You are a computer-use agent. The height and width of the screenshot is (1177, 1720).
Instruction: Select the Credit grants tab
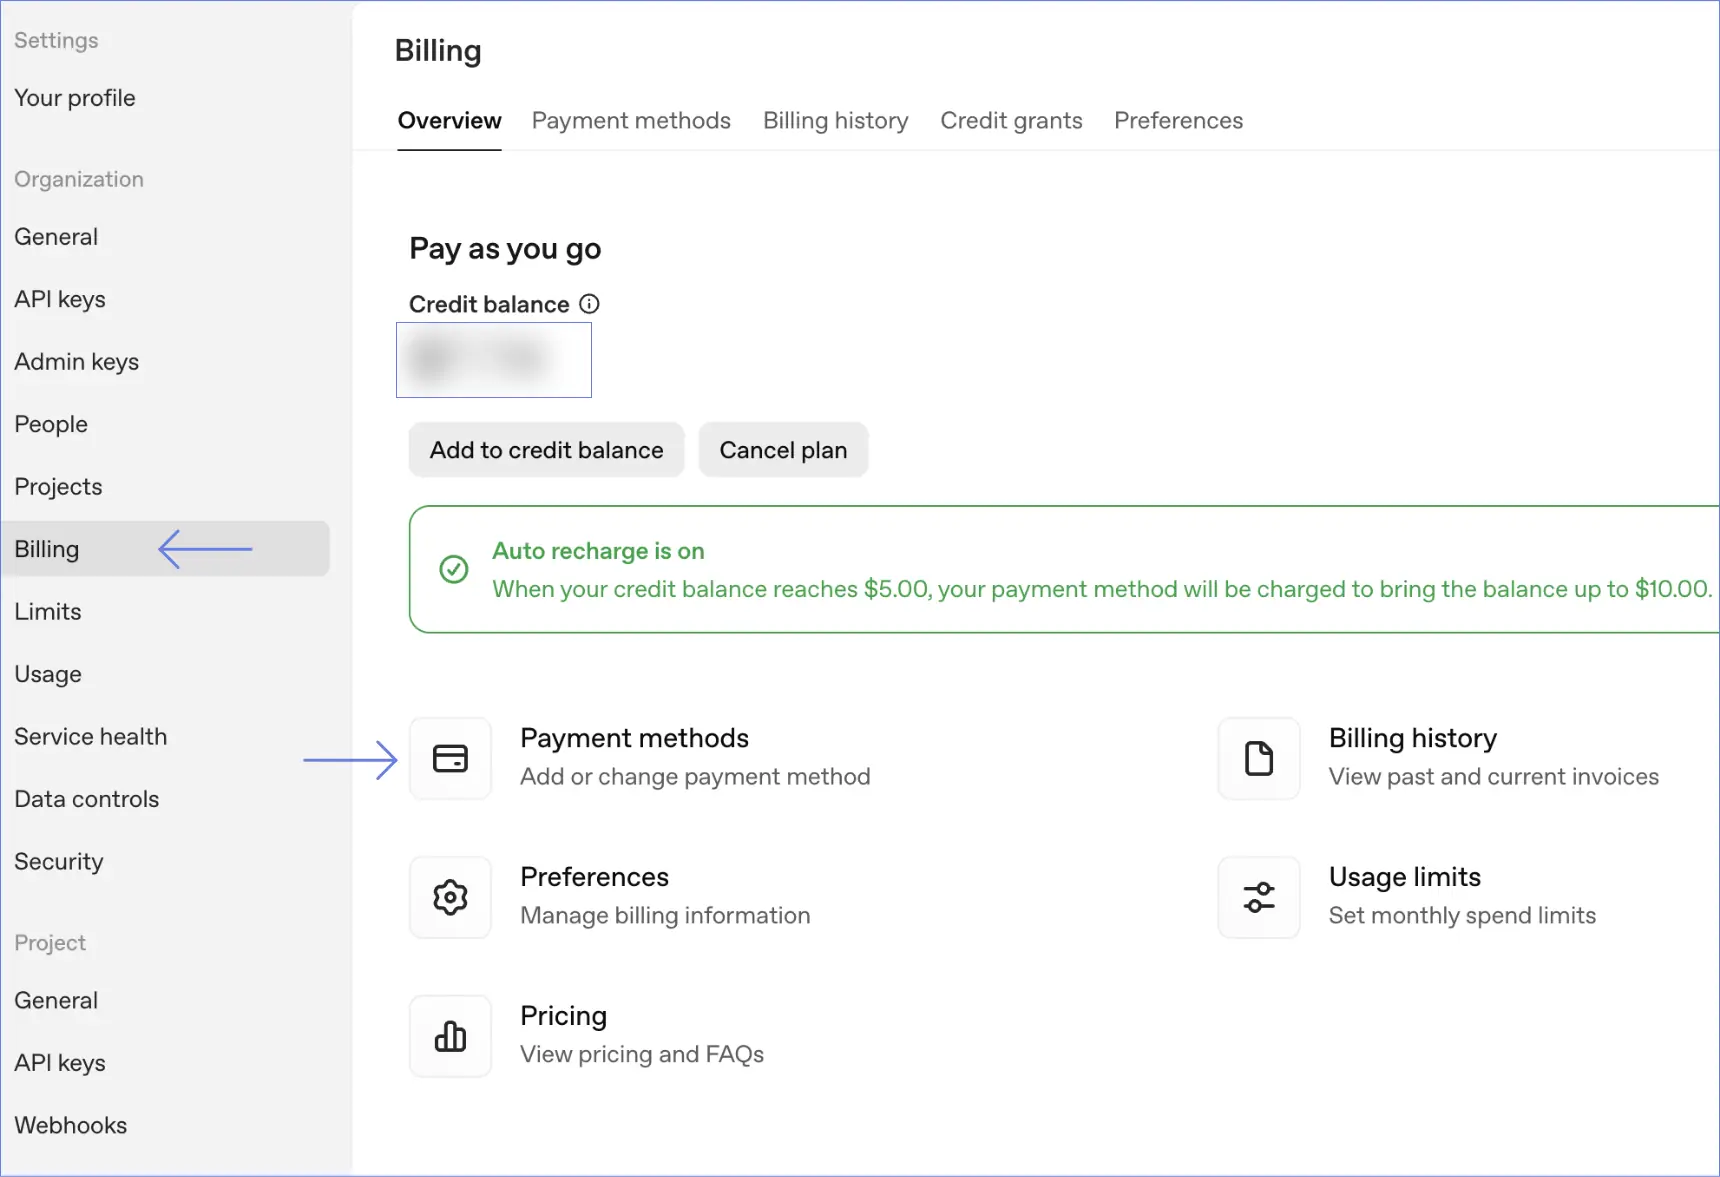[x=1011, y=121]
